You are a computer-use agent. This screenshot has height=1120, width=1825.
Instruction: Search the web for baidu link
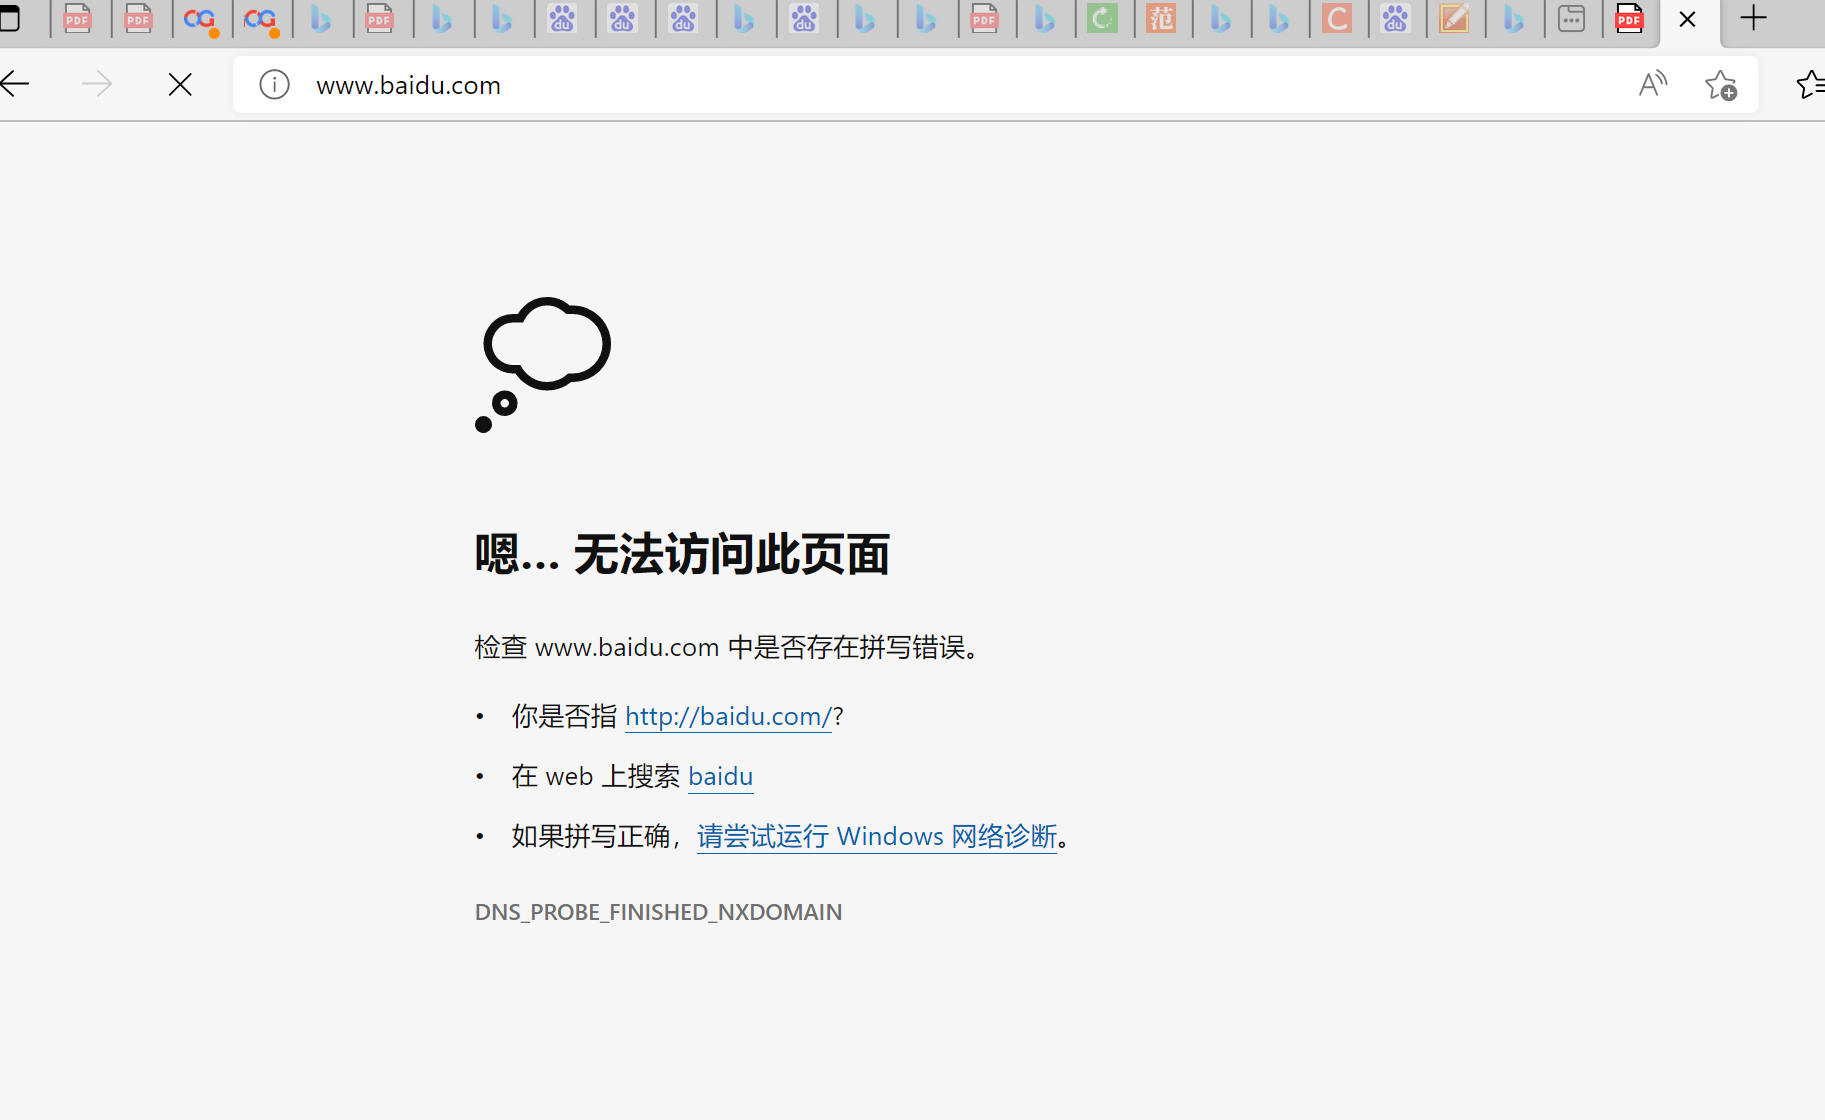720,776
